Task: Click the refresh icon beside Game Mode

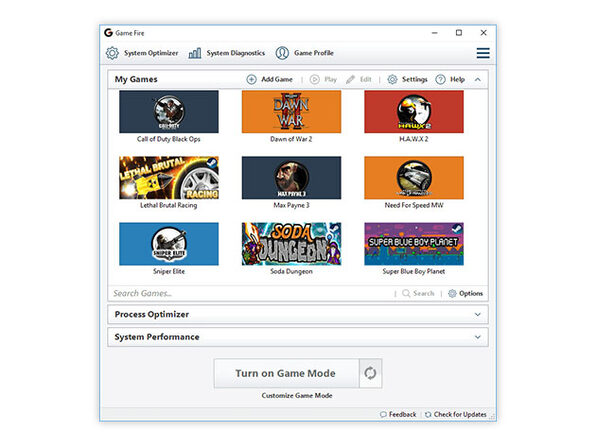Action: coord(370,373)
